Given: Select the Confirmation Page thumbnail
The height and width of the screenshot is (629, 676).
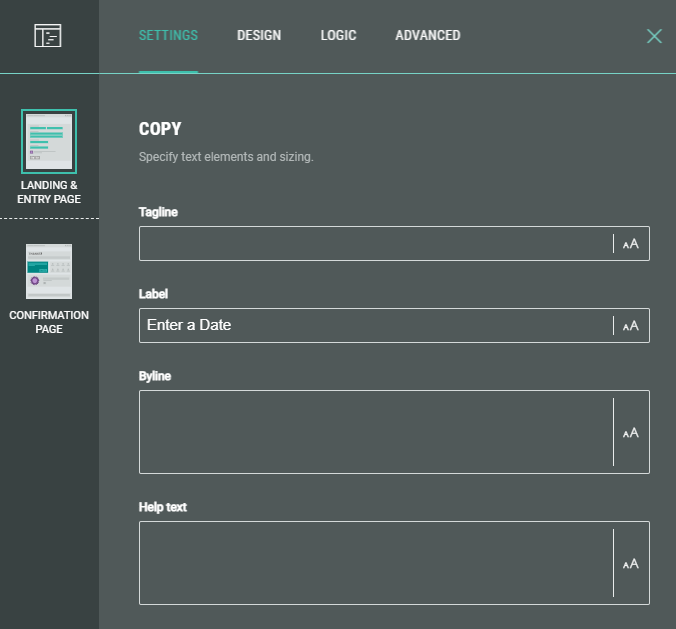Looking at the screenshot, I should (49, 271).
